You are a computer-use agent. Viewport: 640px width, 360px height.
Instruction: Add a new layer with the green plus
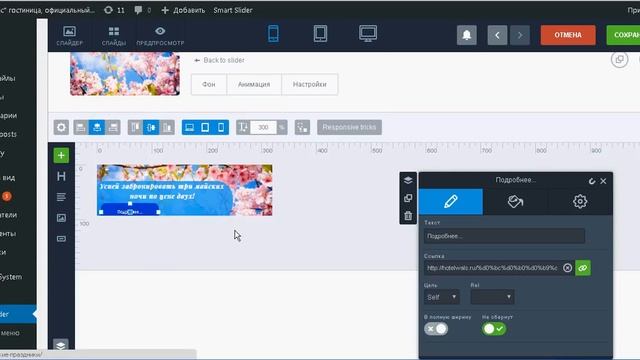(61, 156)
